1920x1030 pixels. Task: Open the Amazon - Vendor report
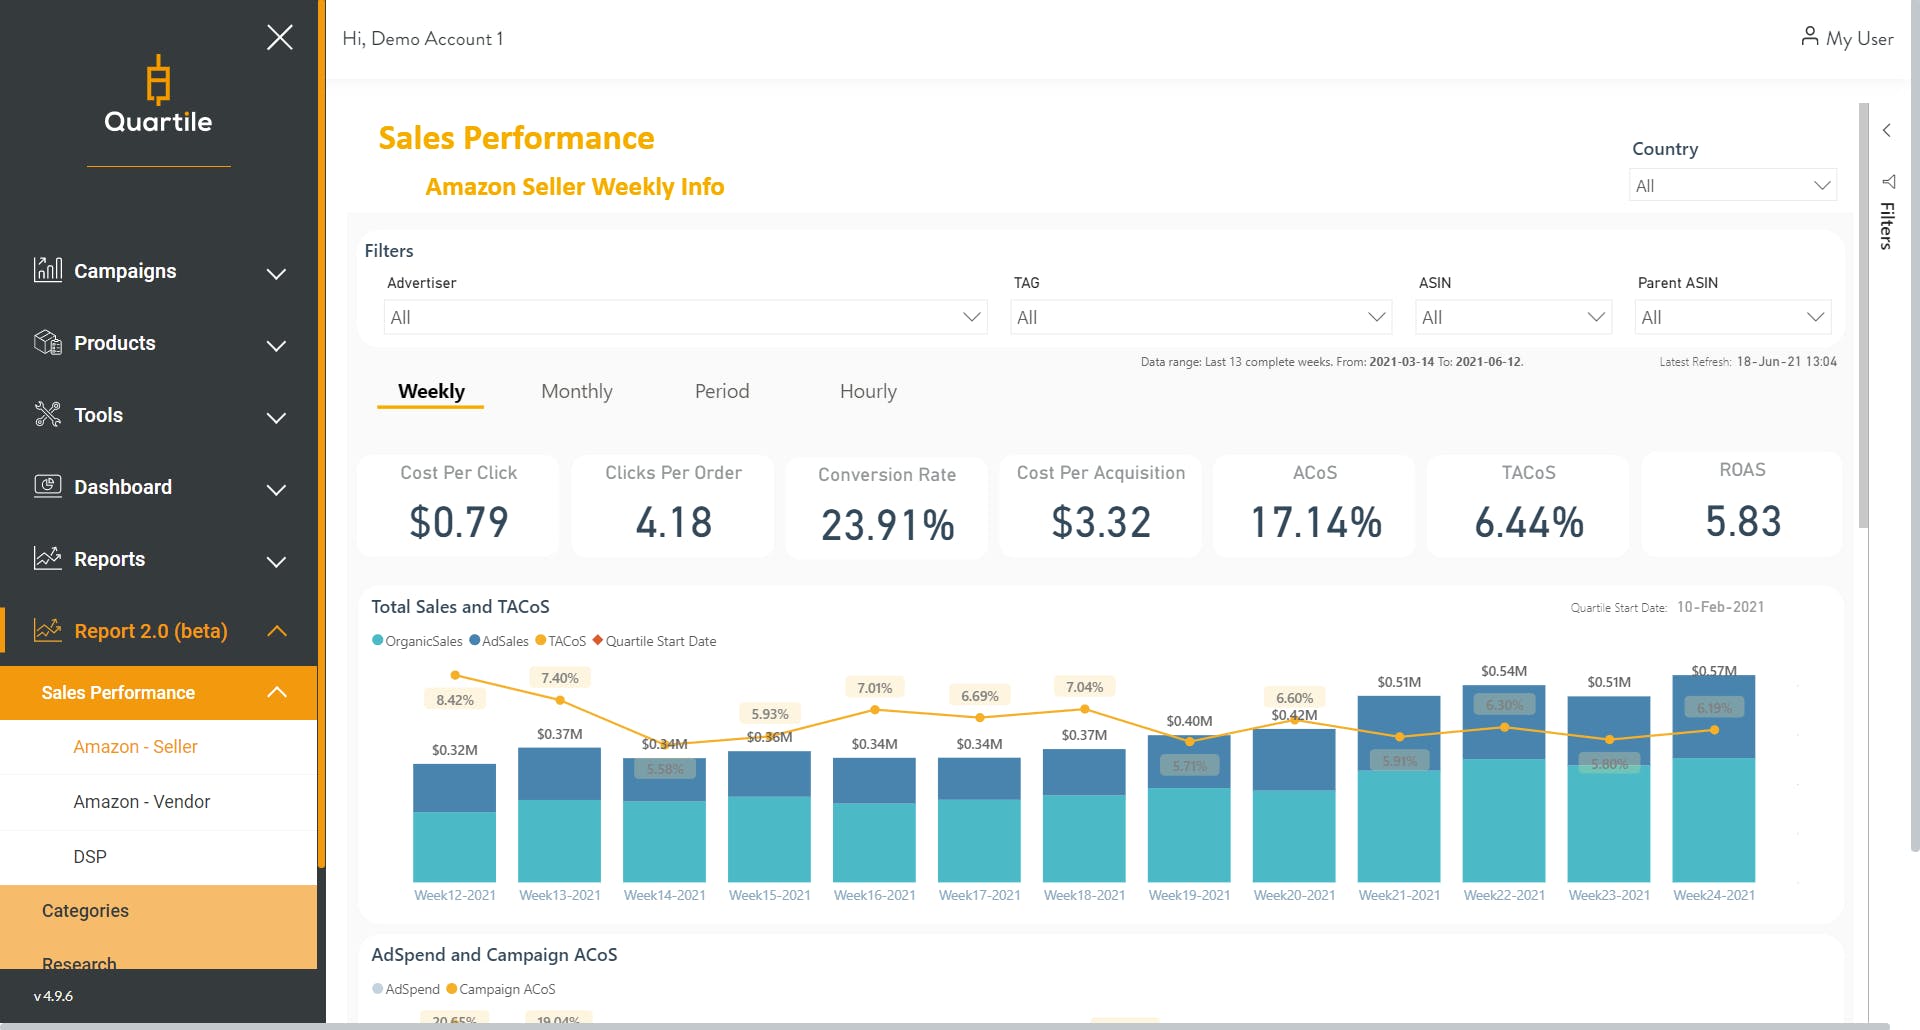tap(141, 802)
